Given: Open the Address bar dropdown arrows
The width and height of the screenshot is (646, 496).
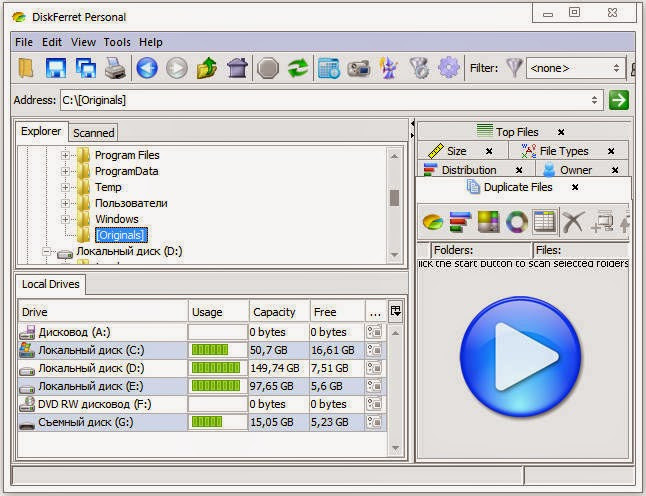Looking at the screenshot, I should (594, 100).
